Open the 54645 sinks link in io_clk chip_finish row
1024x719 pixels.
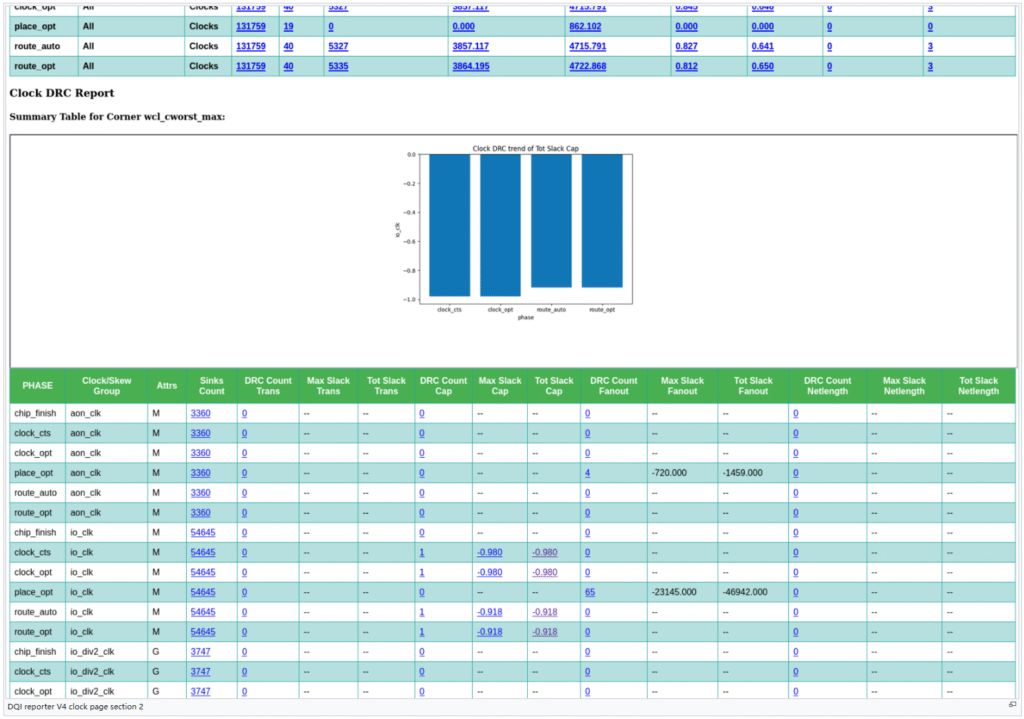202,532
